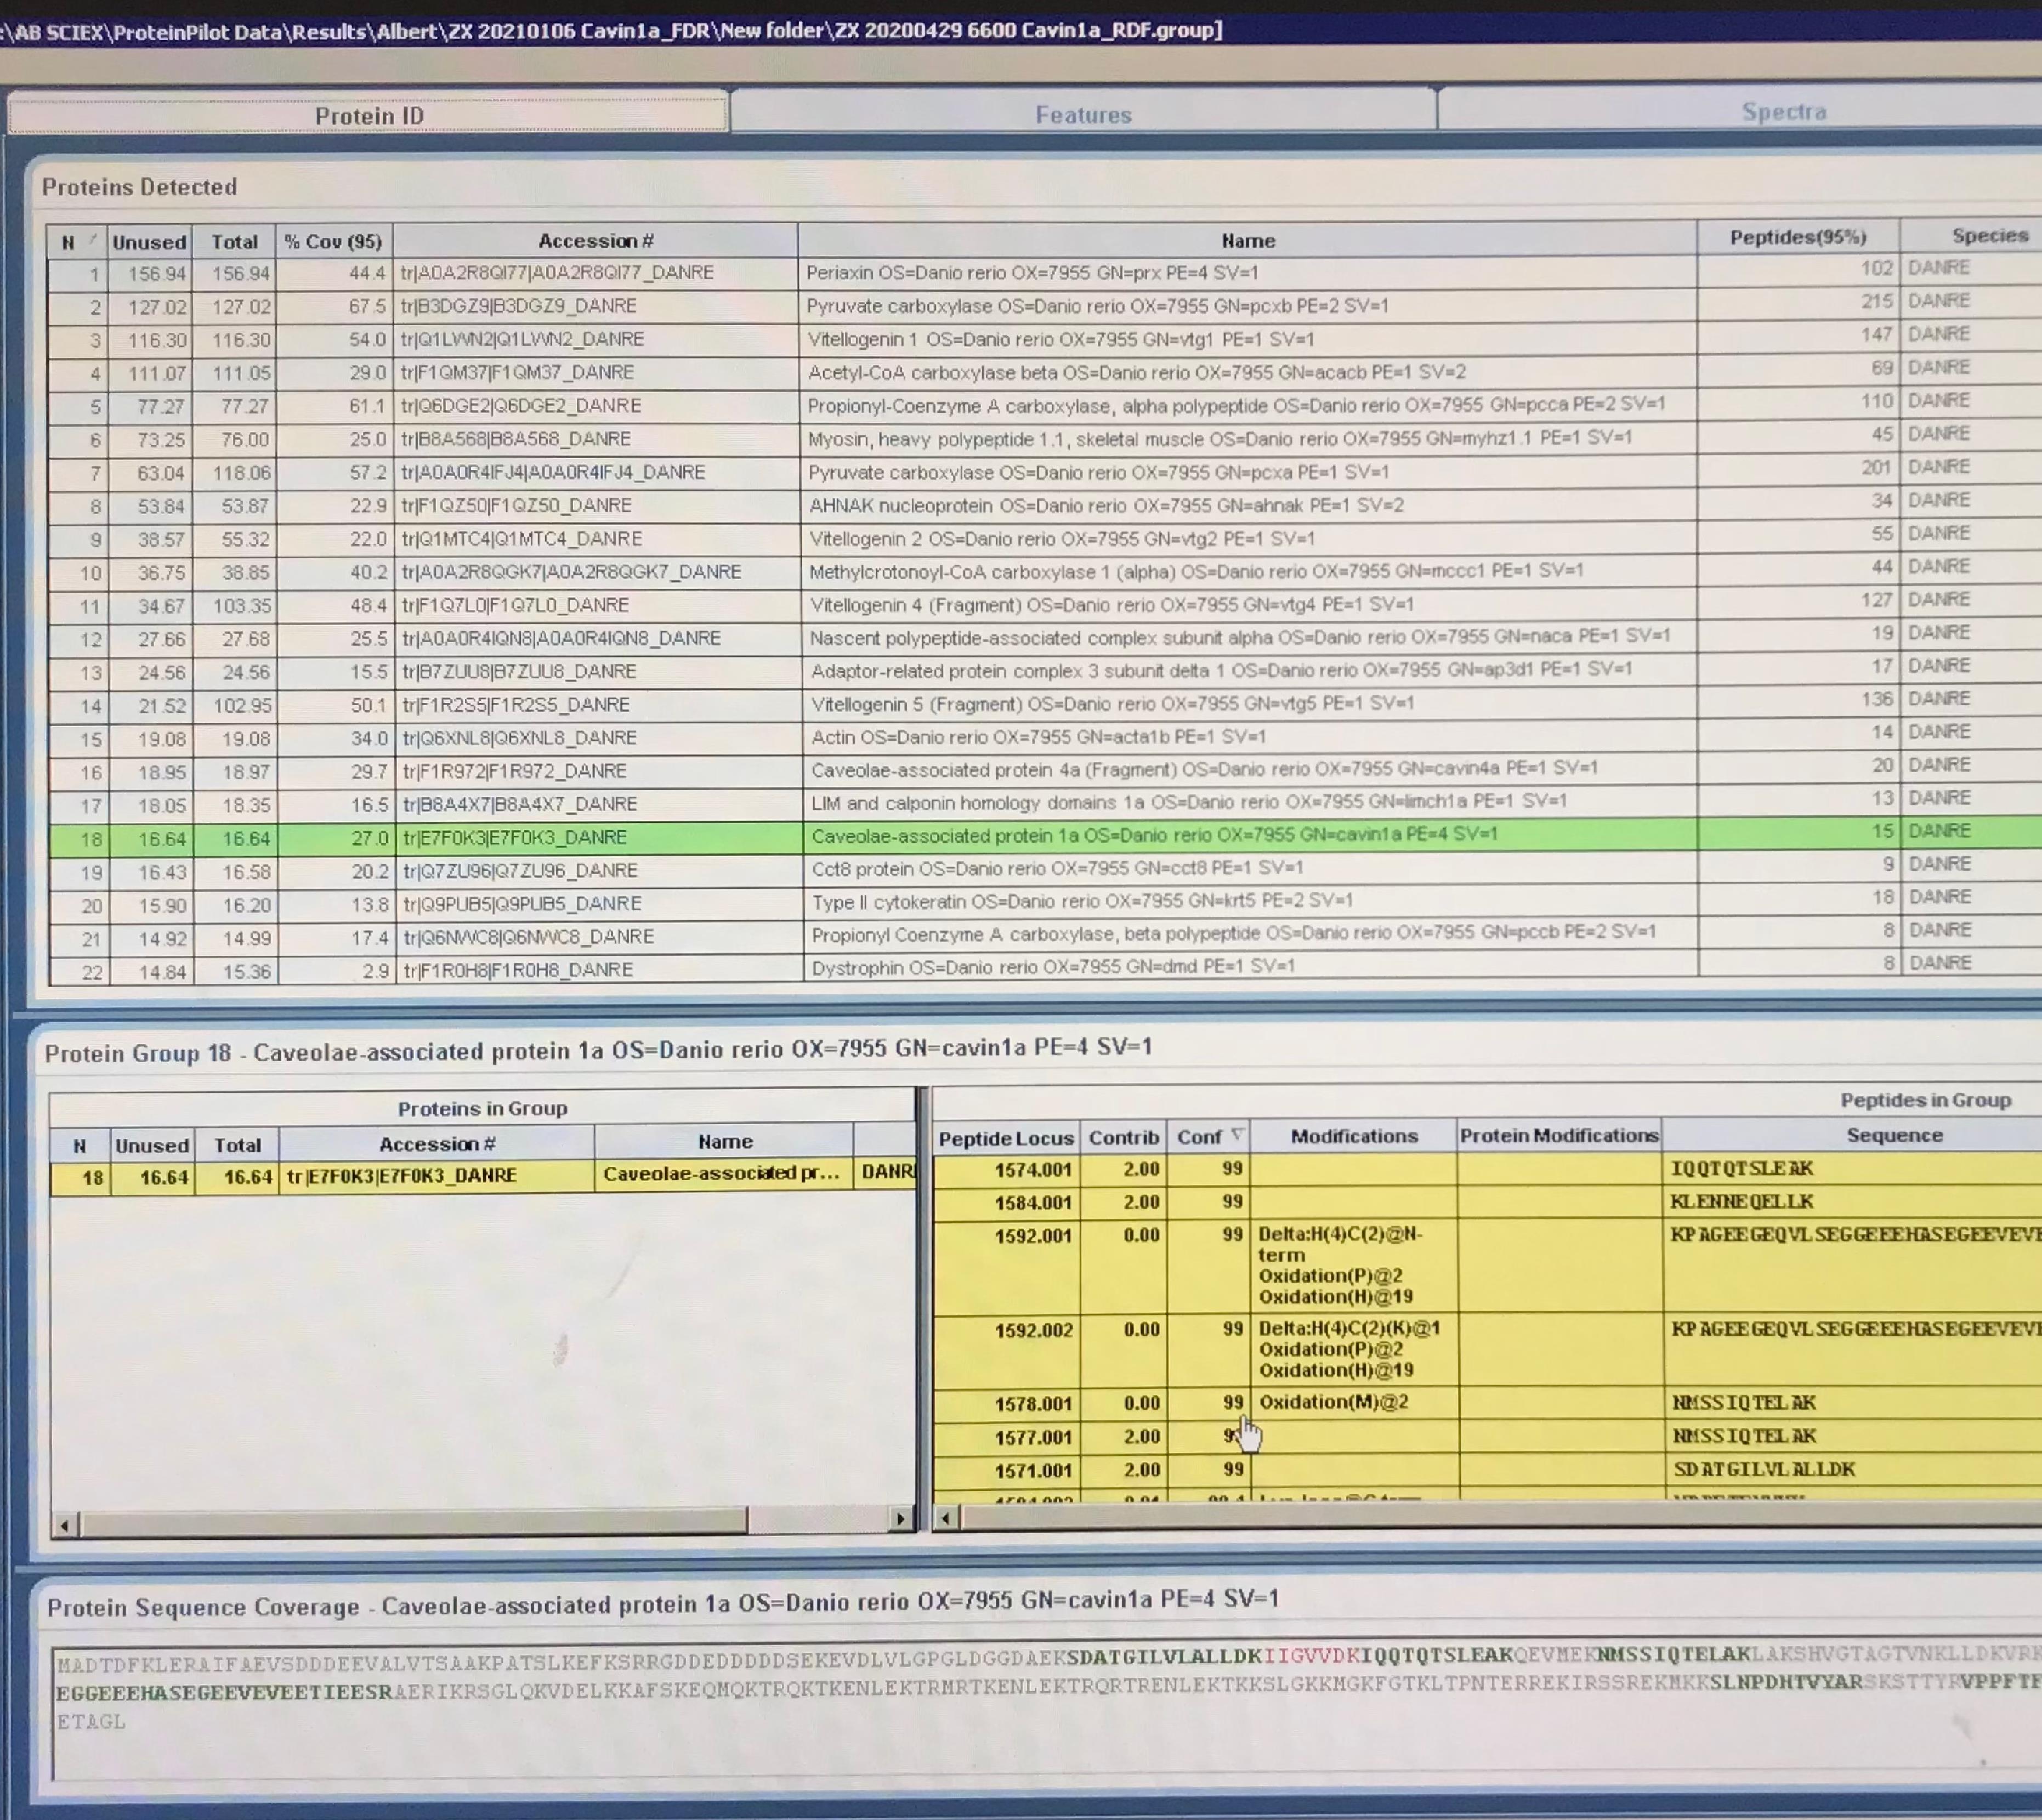This screenshot has height=1820, width=2042.
Task: Select the Cct8 protein row
Action: pos(1045,869)
